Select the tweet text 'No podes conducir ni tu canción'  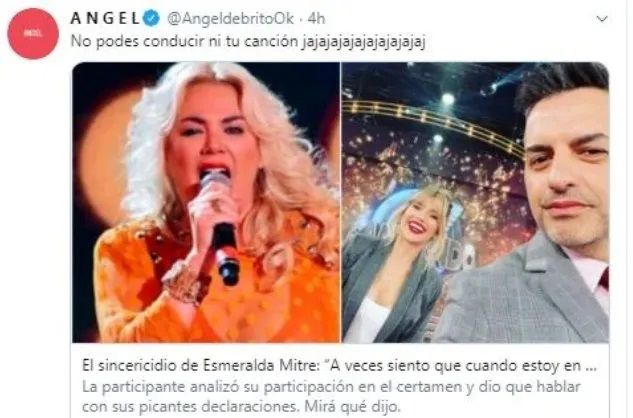(184, 42)
